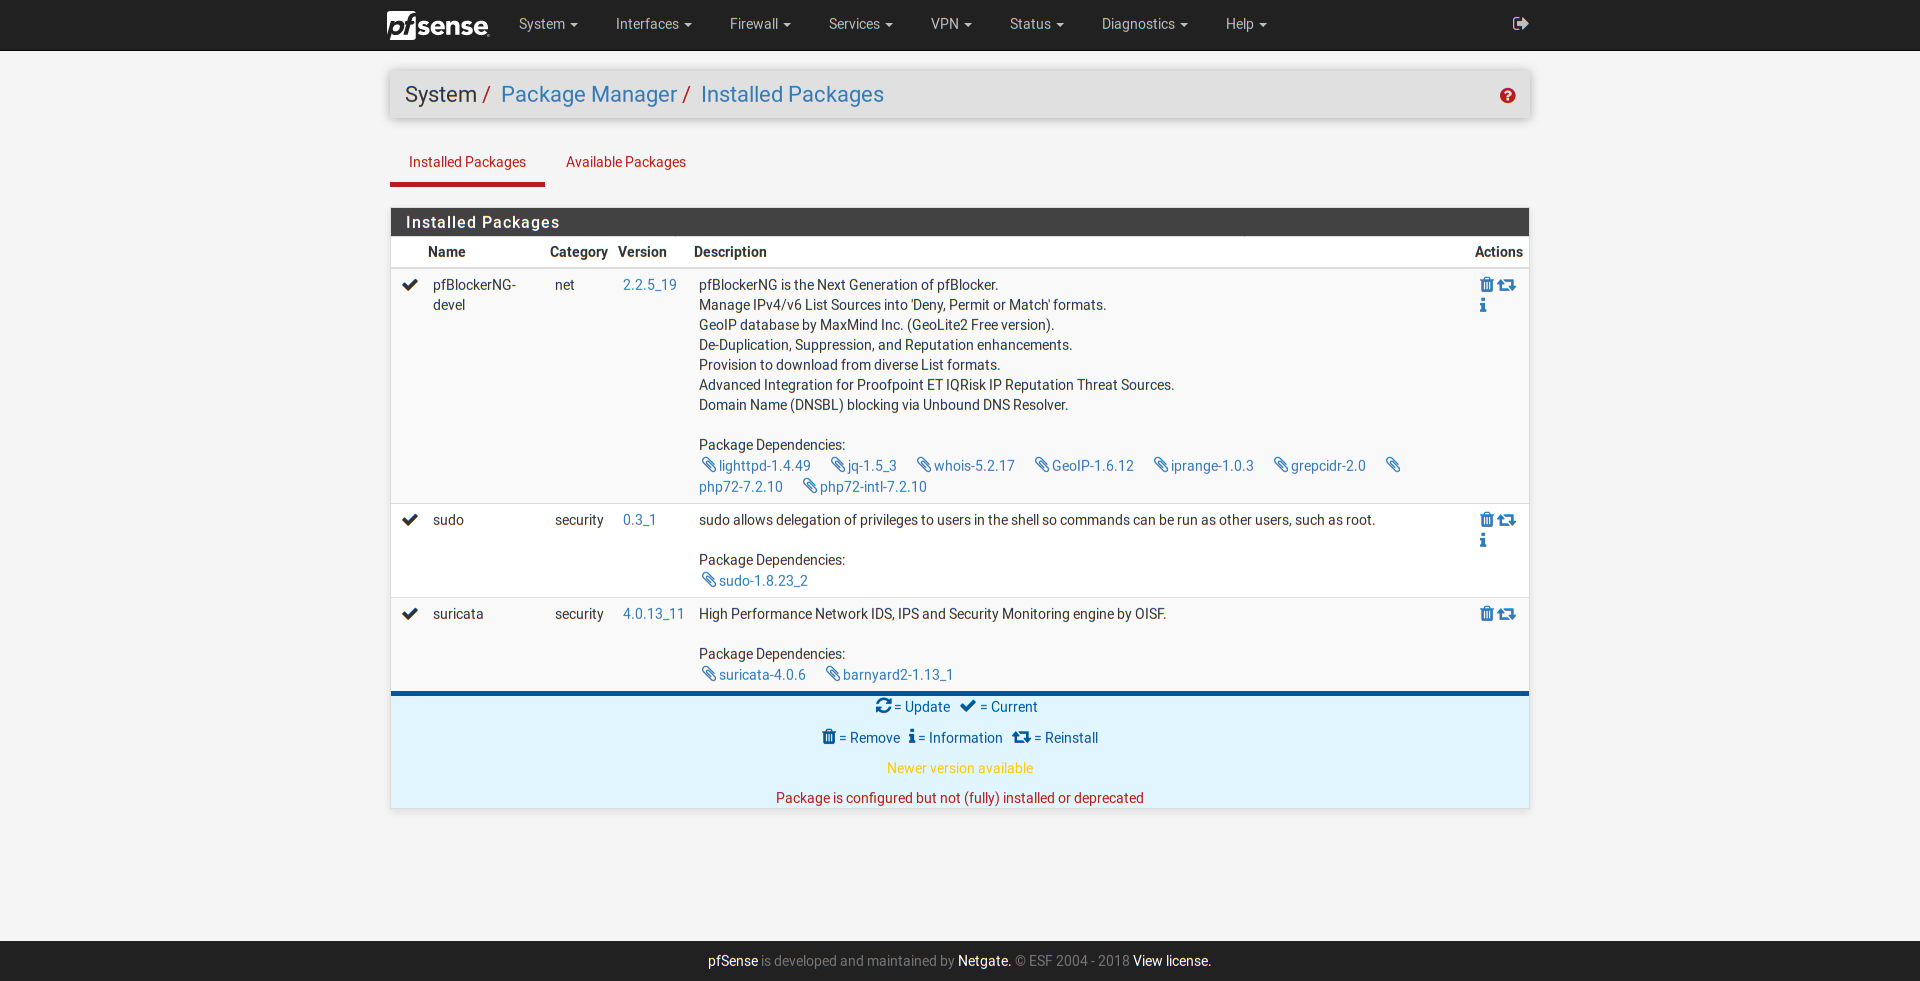Open the System menu
This screenshot has height=981, width=1920.
(x=548, y=24)
